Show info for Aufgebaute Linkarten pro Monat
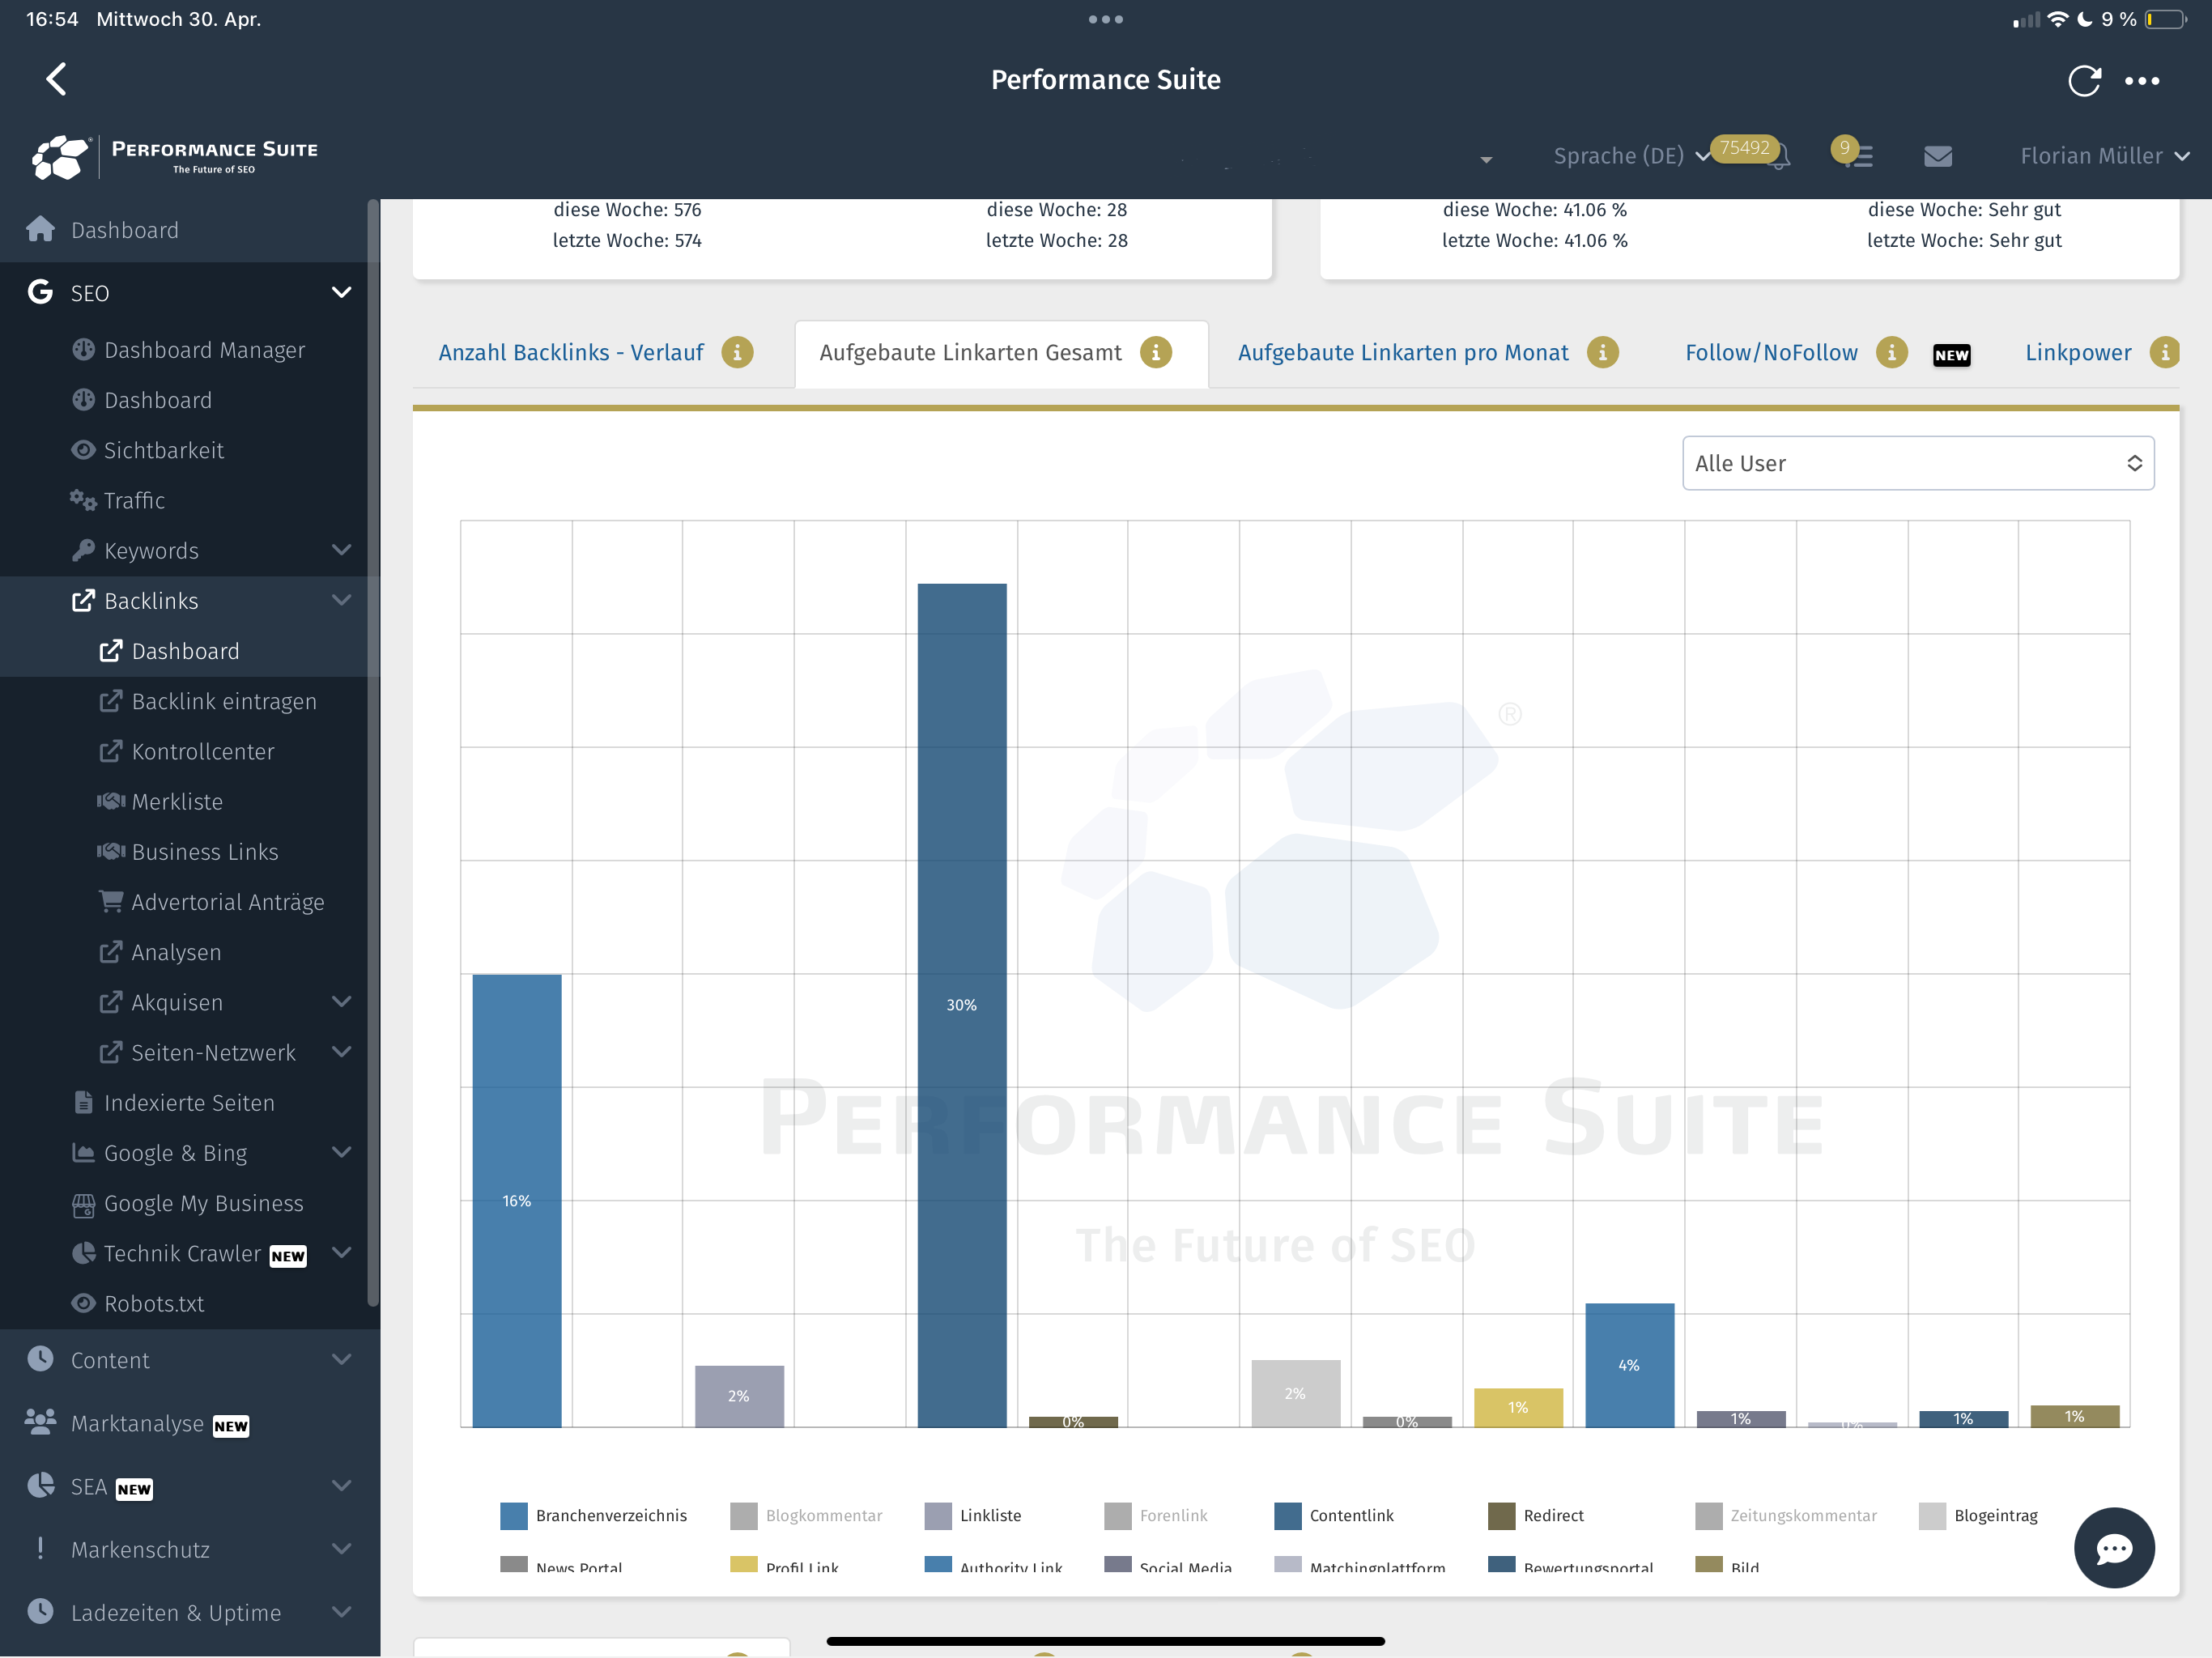This screenshot has height=1658, width=2212. click(x=1602, y=352)
